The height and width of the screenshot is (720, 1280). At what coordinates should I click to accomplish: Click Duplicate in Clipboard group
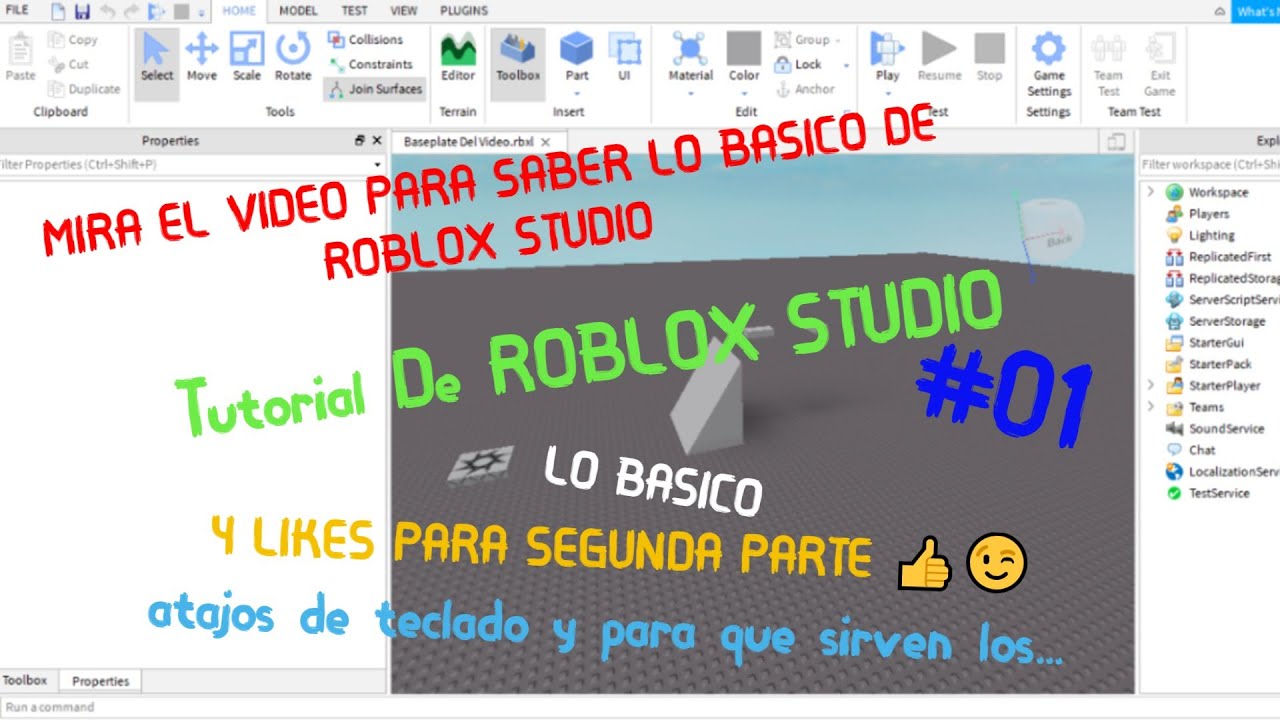pos(84,89)
